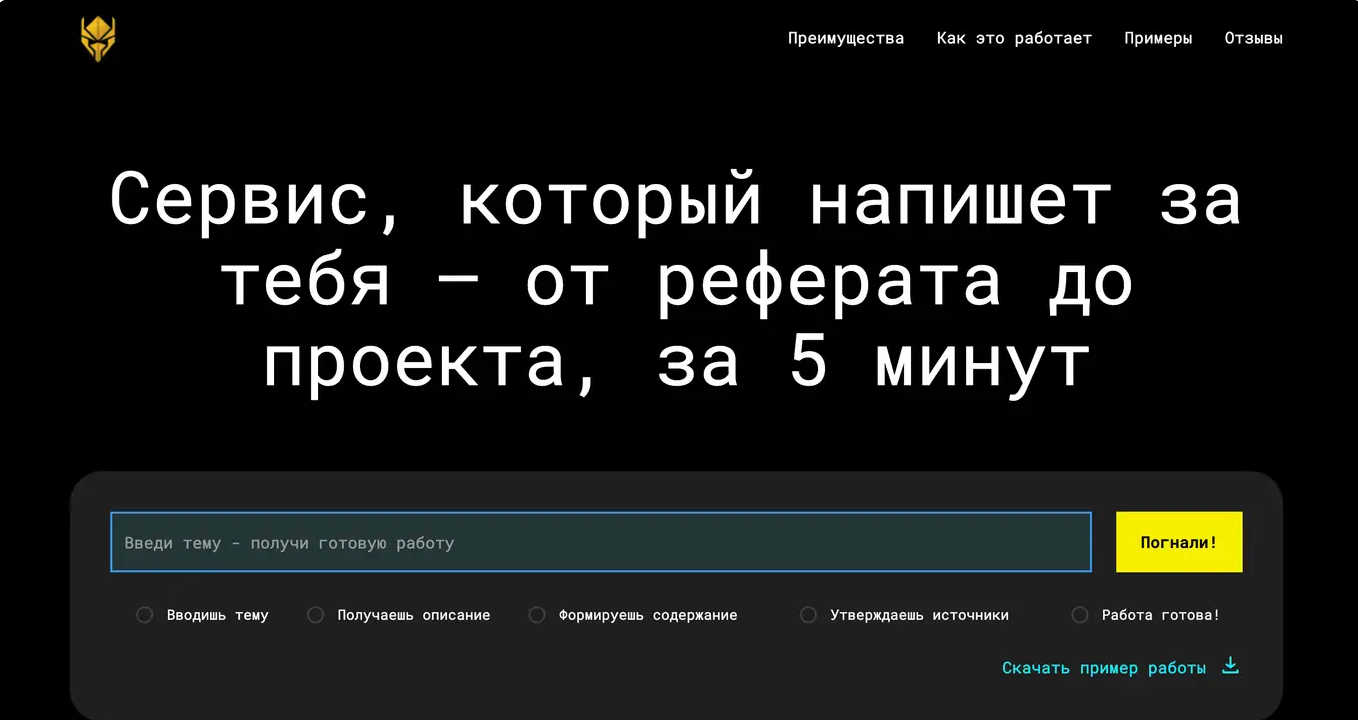Click the Работа готова step label text
1358x720 pixels.
pos(1160,614)
